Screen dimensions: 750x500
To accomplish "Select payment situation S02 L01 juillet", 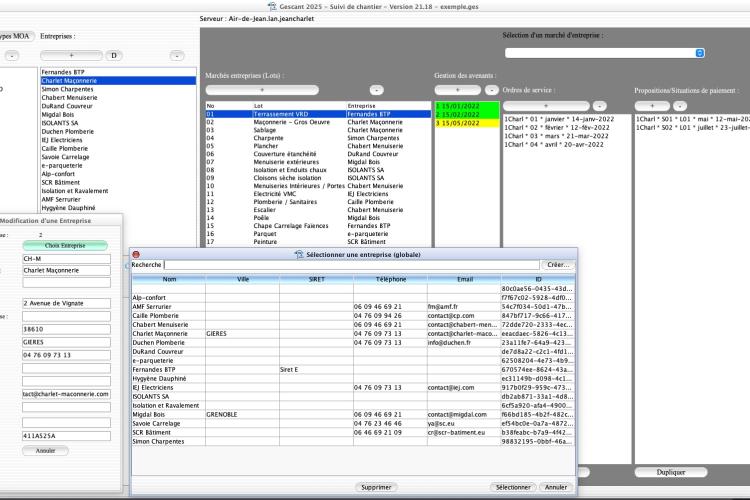I will (x=693, y=128).
